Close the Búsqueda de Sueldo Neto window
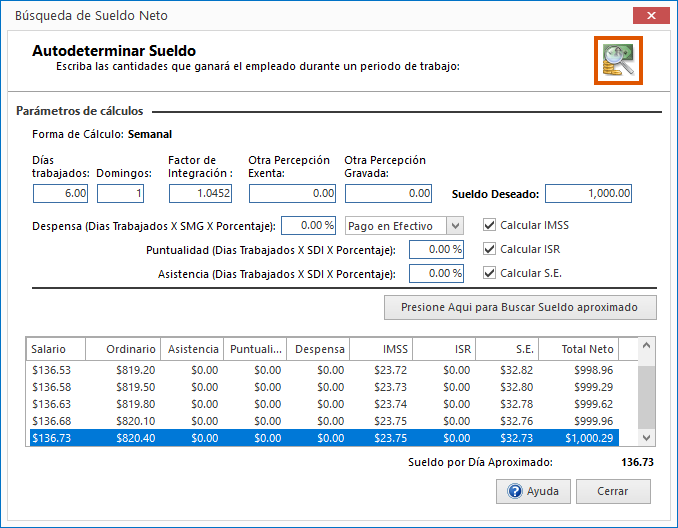Image resolution: width=678 pixels, height=528 pixels. [652, 15]
